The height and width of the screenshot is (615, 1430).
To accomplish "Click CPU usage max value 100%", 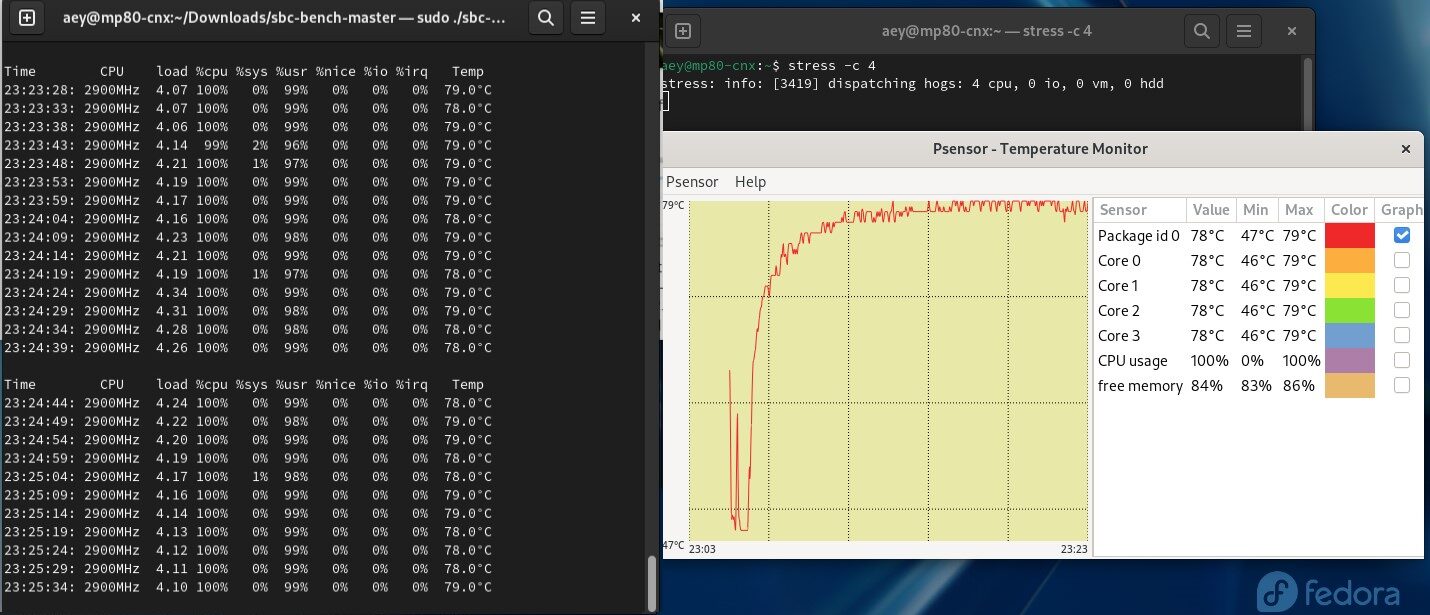I will [1301, 360].
